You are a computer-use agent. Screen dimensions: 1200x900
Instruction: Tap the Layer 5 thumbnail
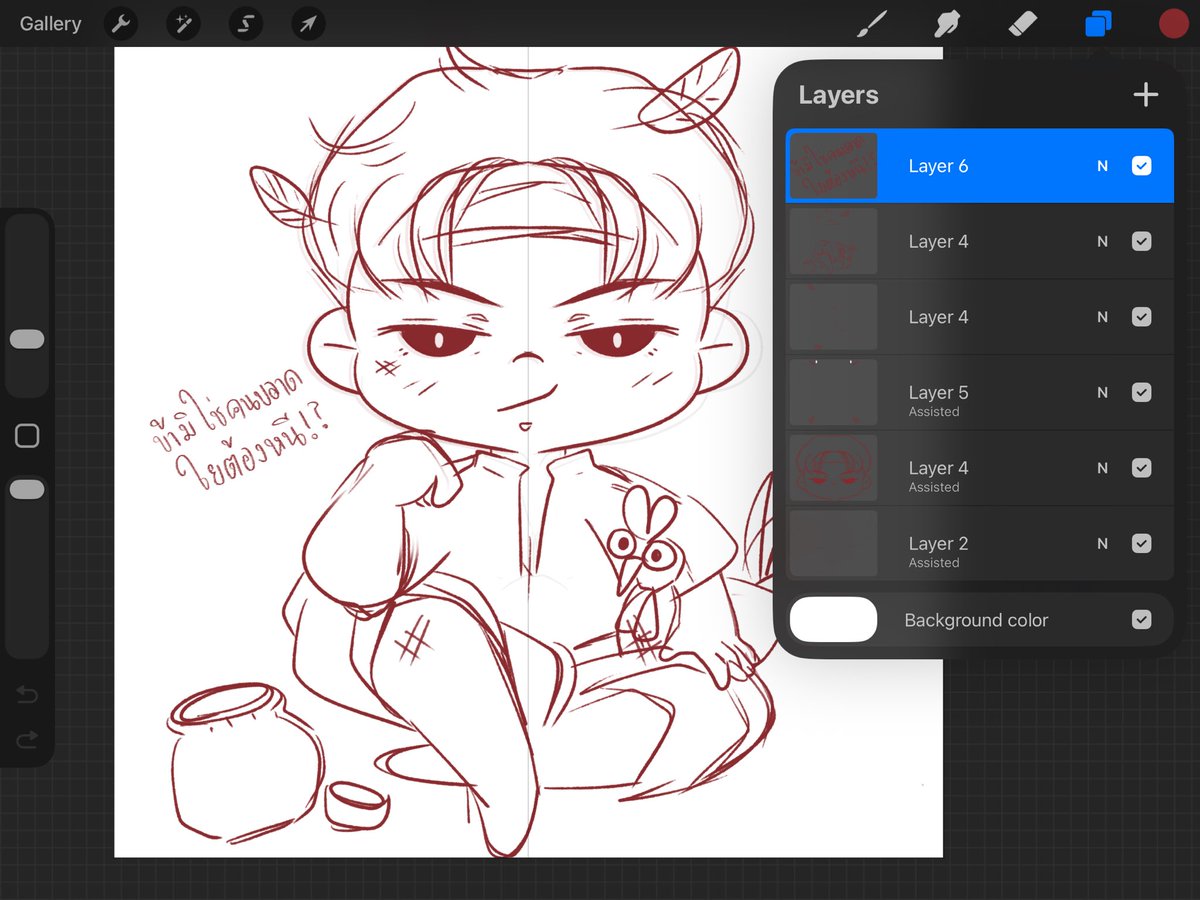[x=833, y=393]
